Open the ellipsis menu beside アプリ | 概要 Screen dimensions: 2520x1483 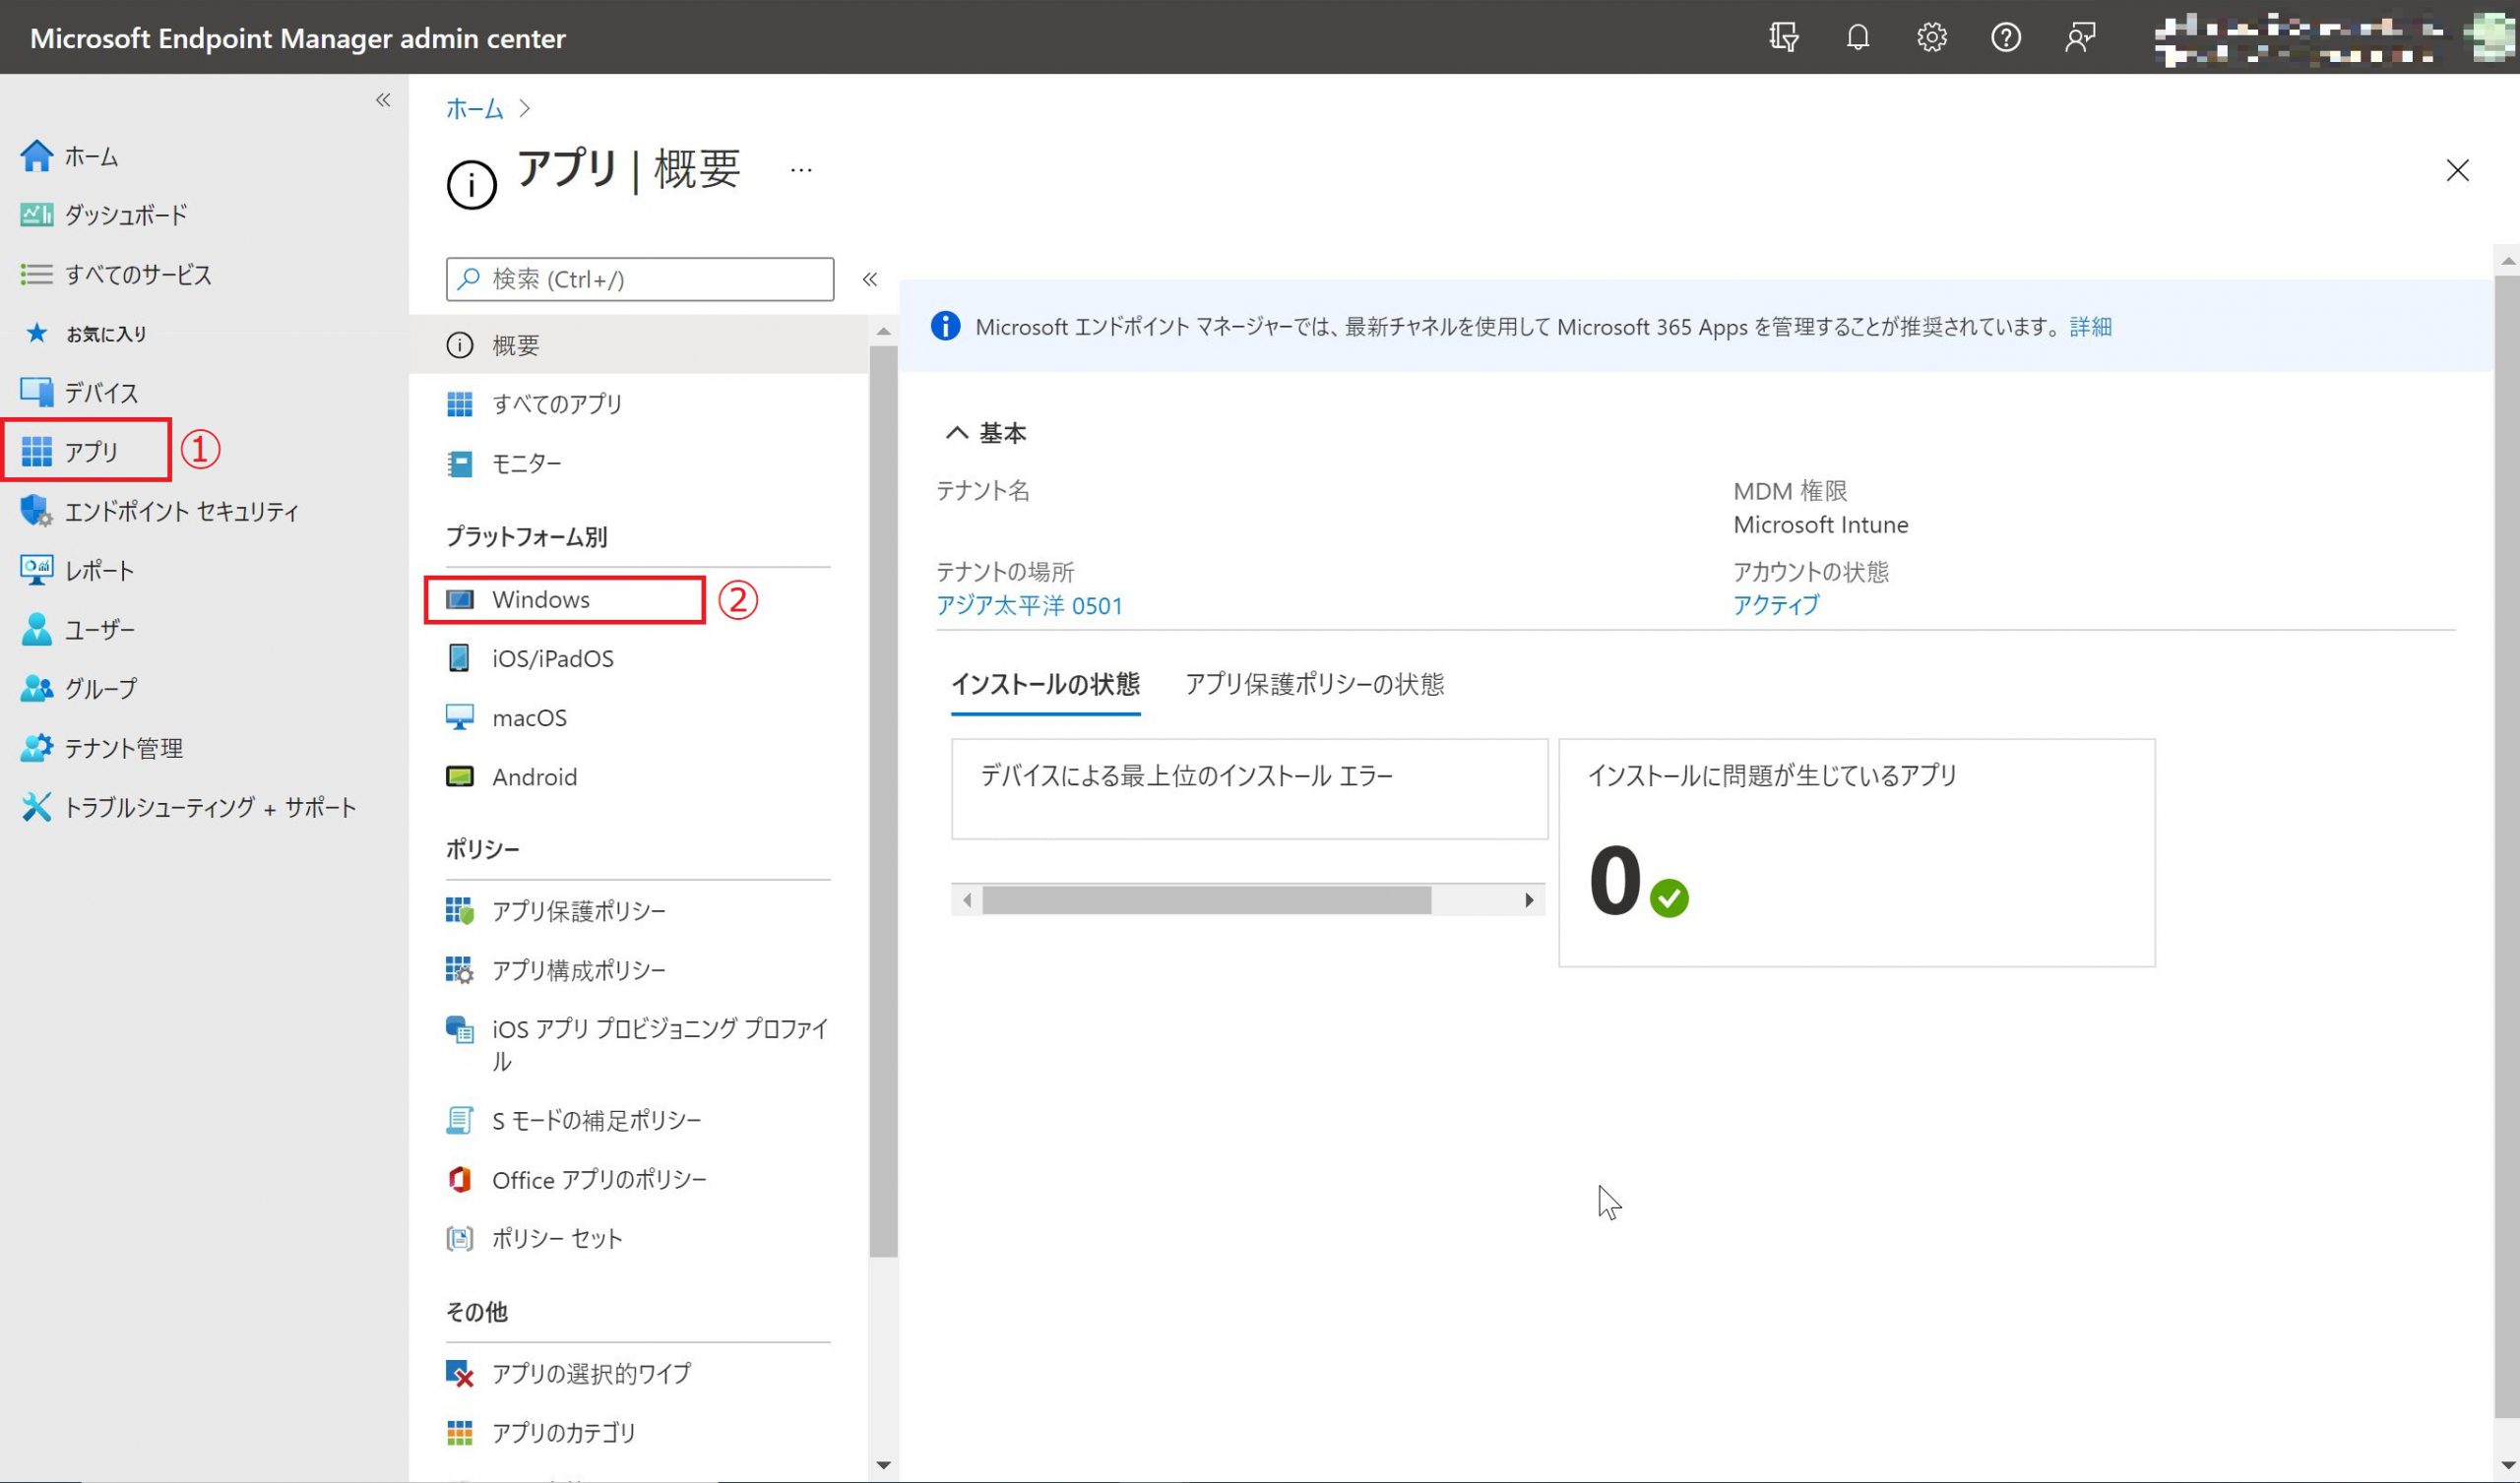801,170
